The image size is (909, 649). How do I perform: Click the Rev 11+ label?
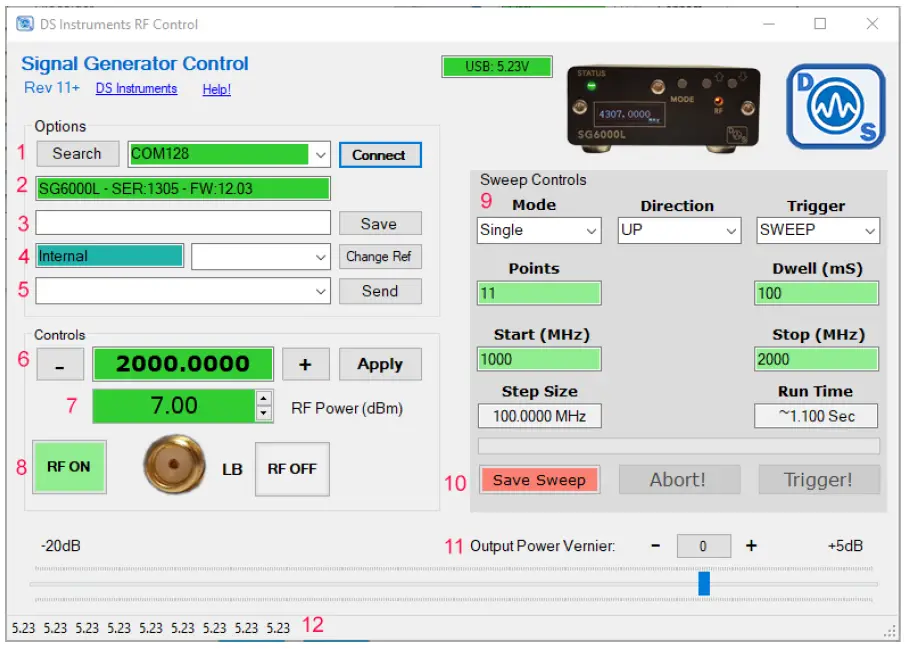pyautogui.click(x=52, y=88)
